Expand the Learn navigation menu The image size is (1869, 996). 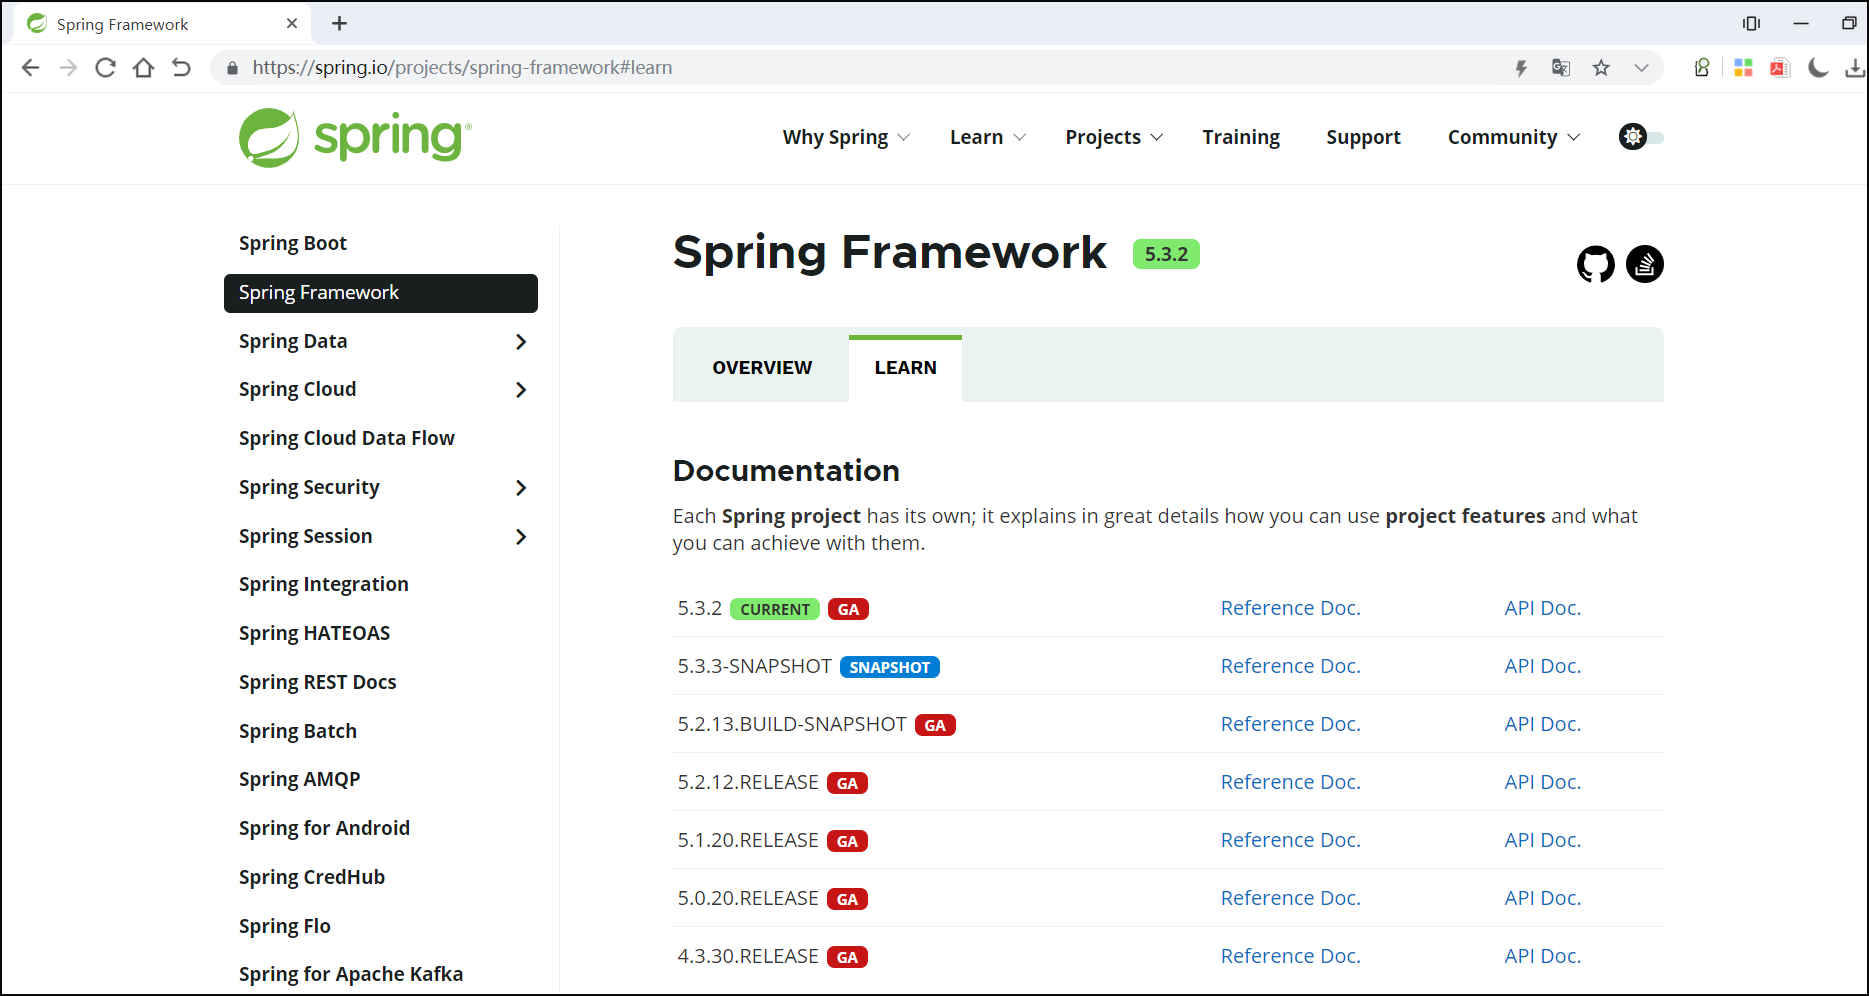point(988,137)
